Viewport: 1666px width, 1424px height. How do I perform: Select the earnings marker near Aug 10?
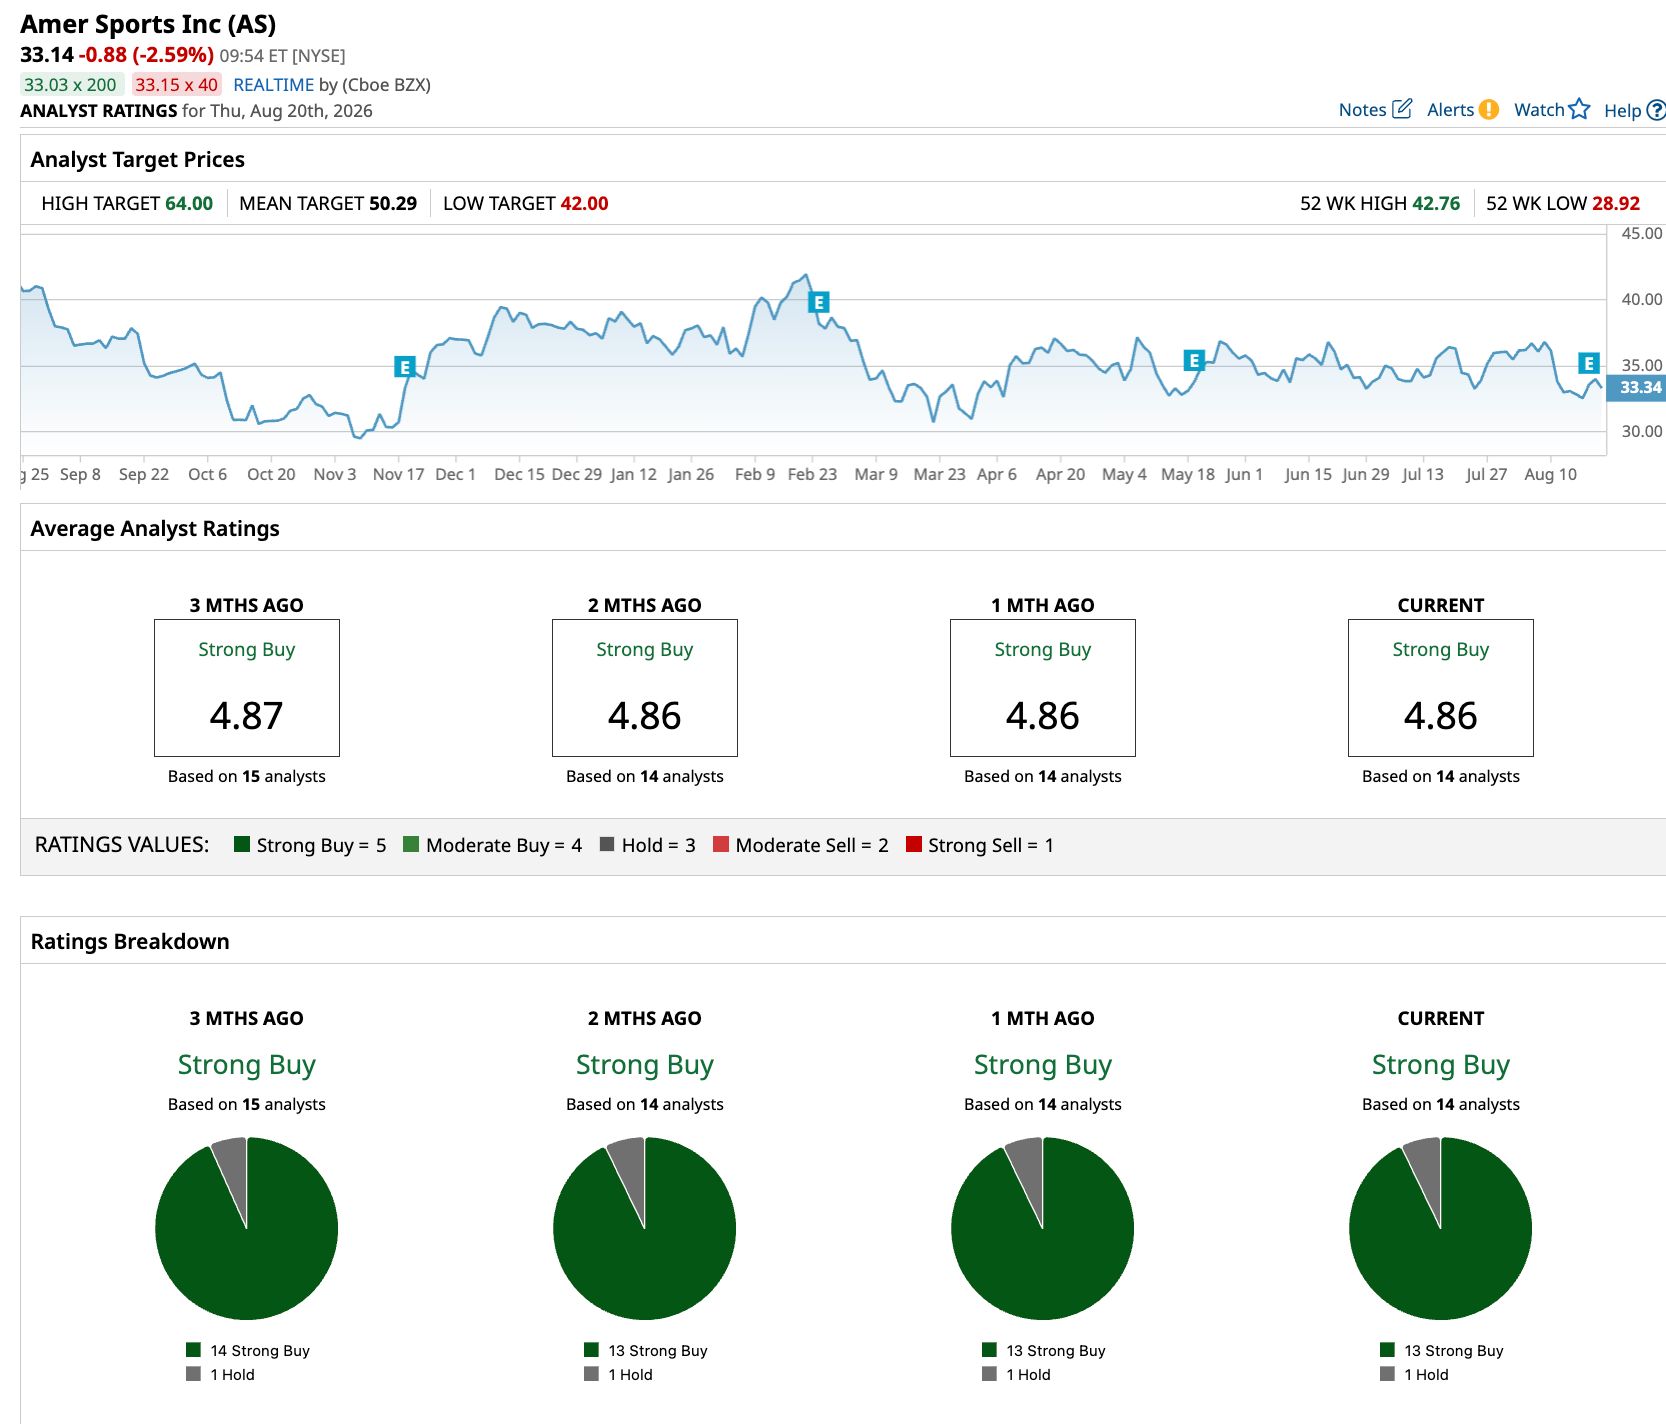pyautogui.click(x=1589, y=363)
